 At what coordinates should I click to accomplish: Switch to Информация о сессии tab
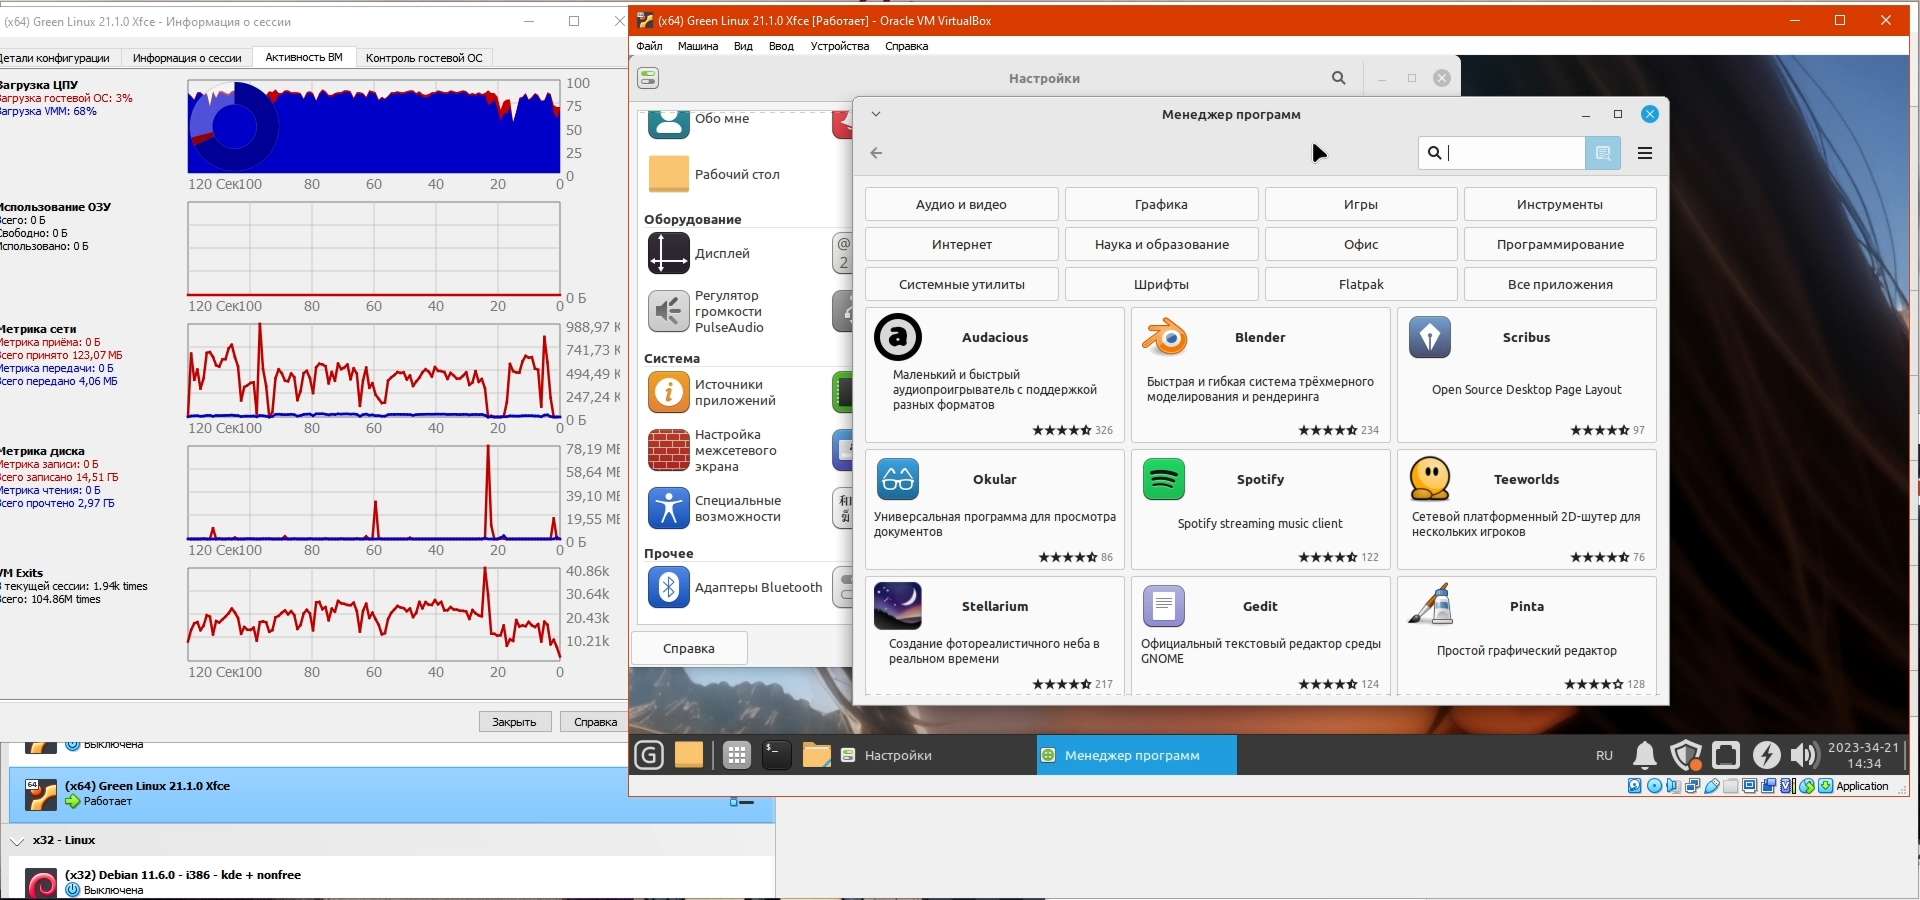point(187,58)
